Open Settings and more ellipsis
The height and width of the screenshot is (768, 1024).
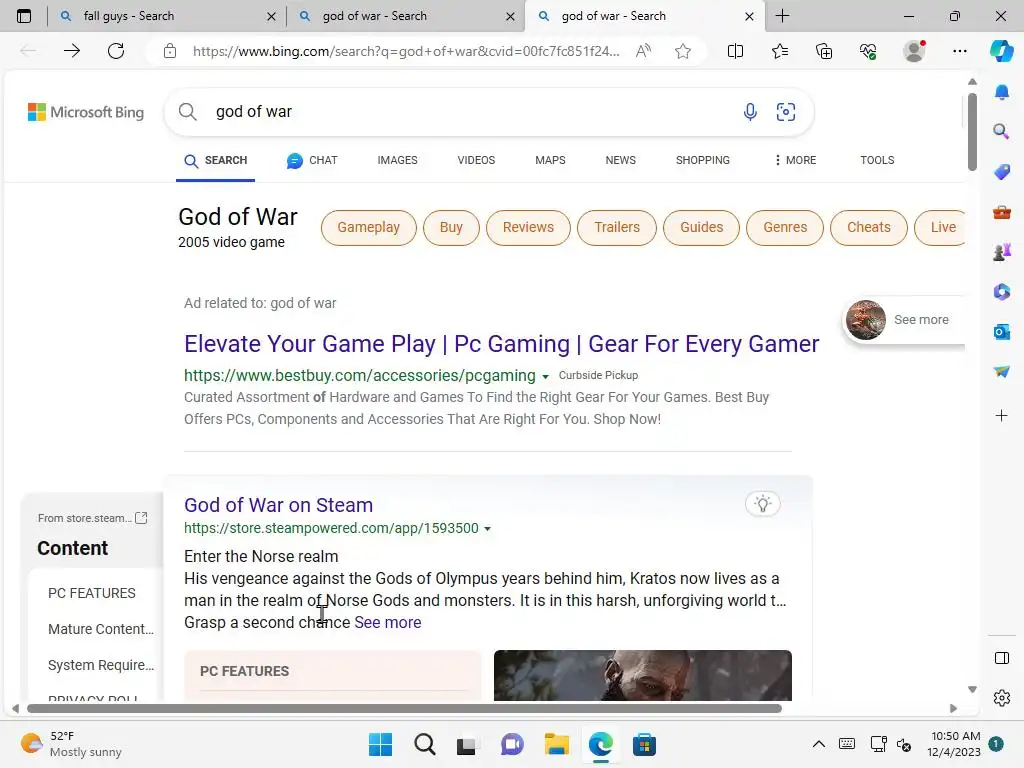coord(959,51)
